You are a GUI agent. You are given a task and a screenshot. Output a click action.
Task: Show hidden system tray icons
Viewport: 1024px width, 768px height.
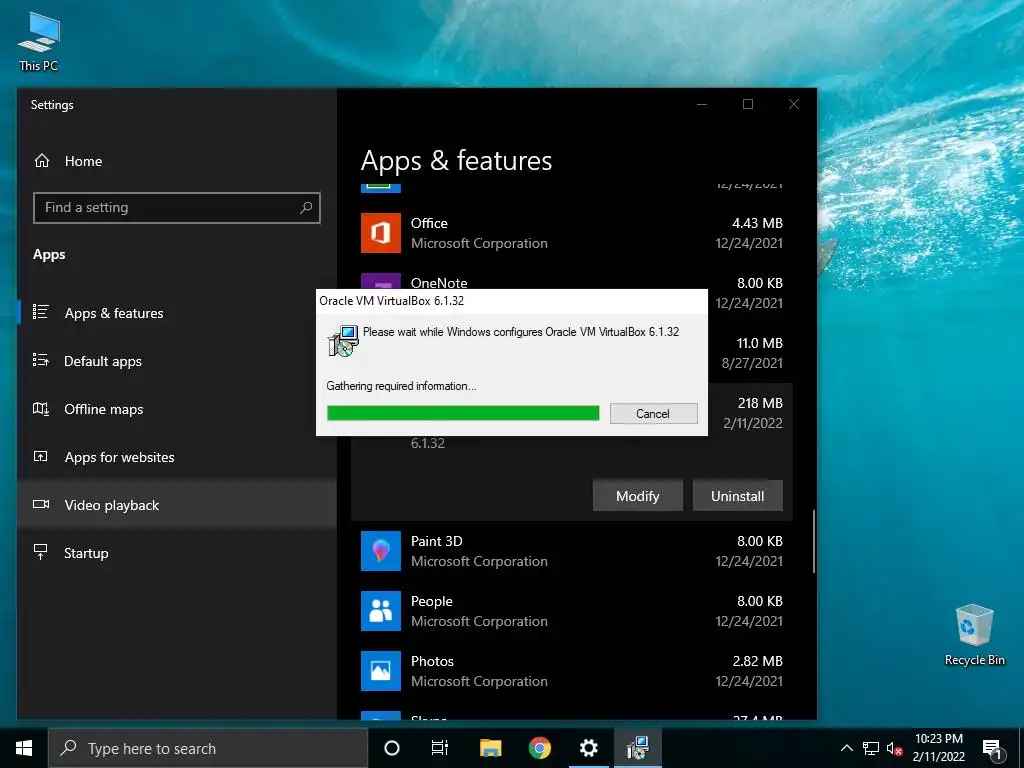(846, 748)
